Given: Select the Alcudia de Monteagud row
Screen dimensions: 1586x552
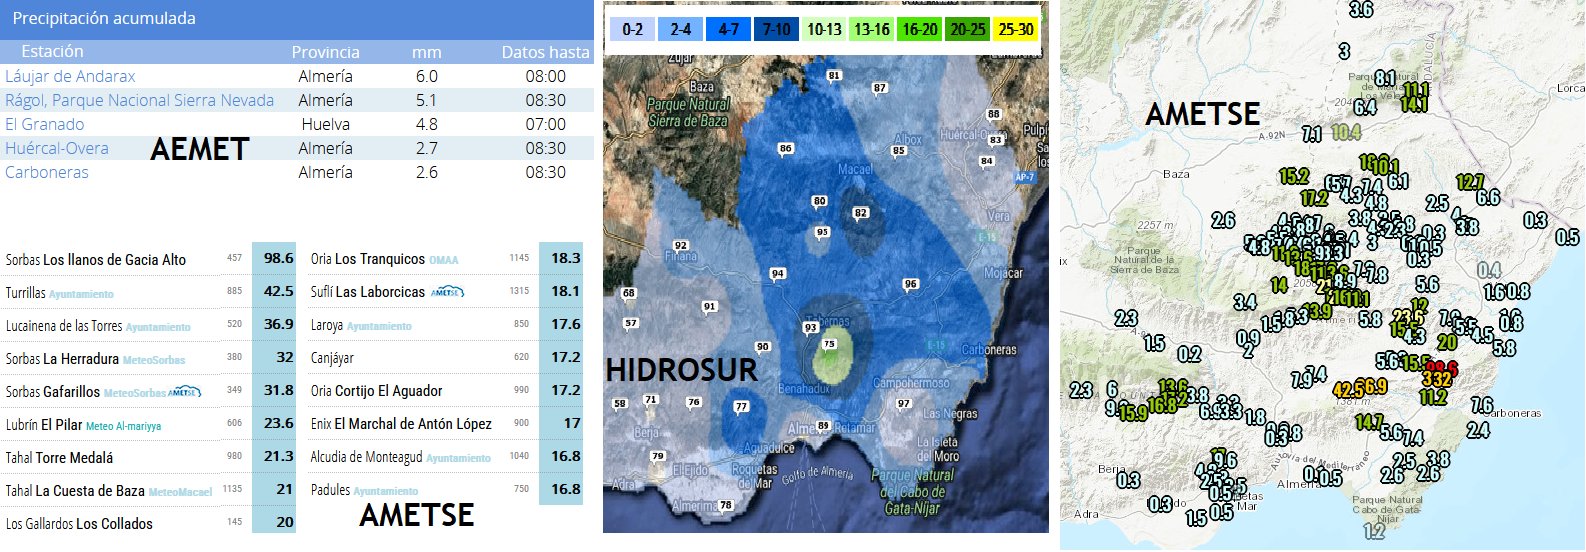Looking at the screenshot, I should [446, 456].
